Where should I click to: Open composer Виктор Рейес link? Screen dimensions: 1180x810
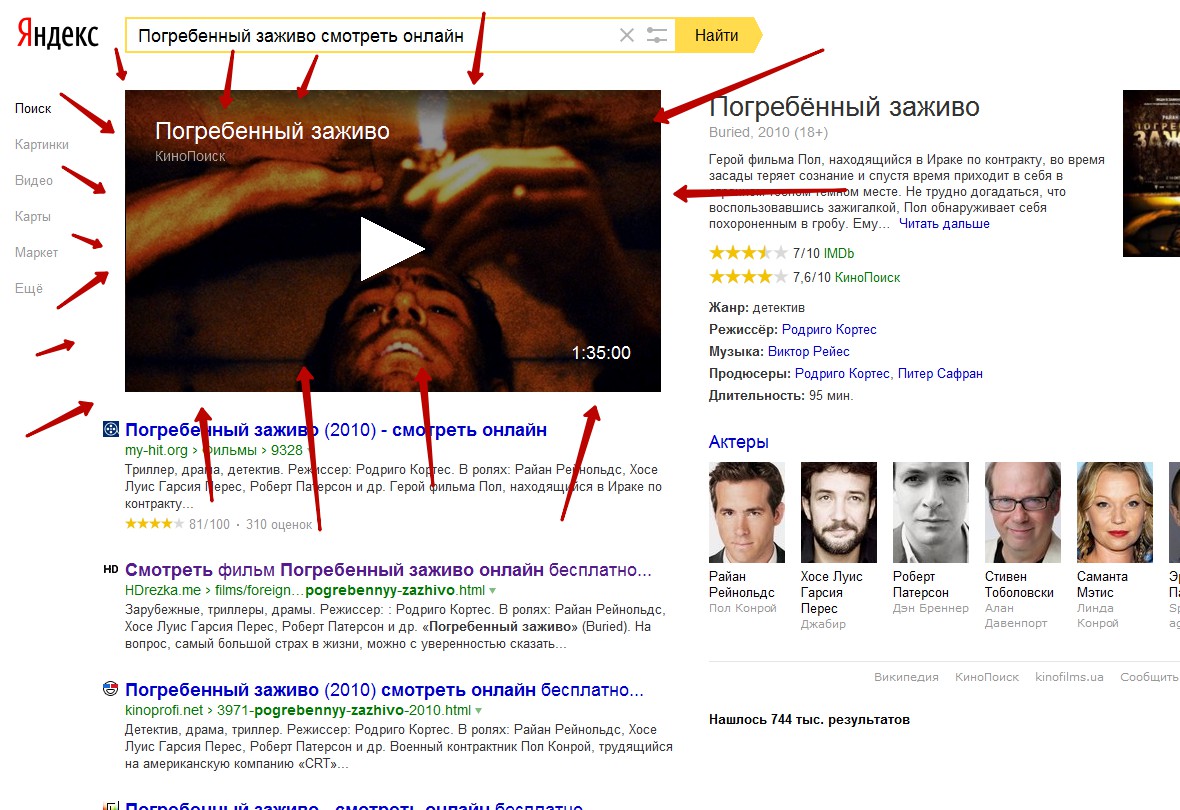click(x=808, y=352)
